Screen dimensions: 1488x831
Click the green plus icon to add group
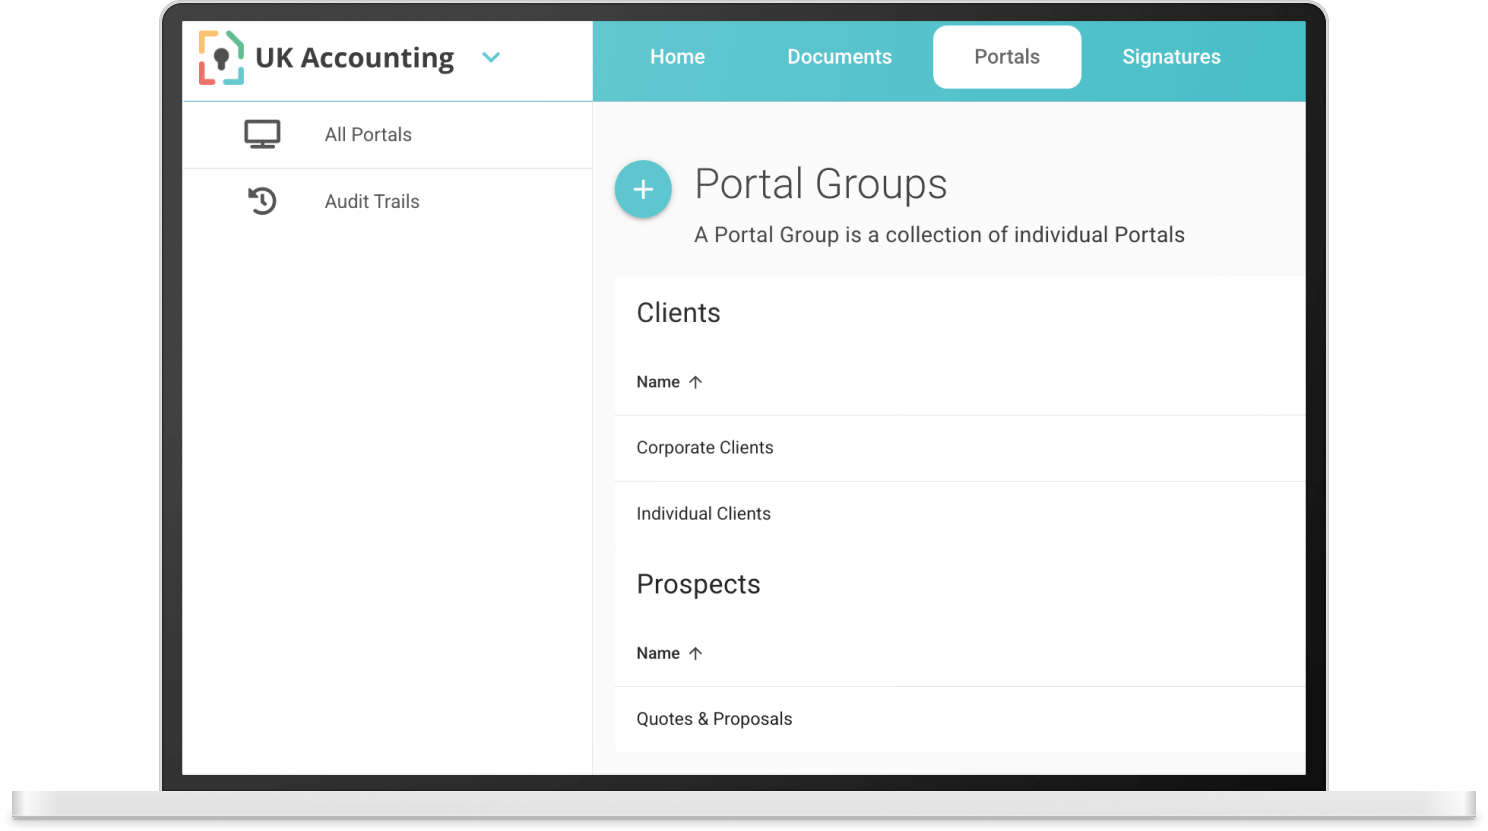click(x=643, y=189)
